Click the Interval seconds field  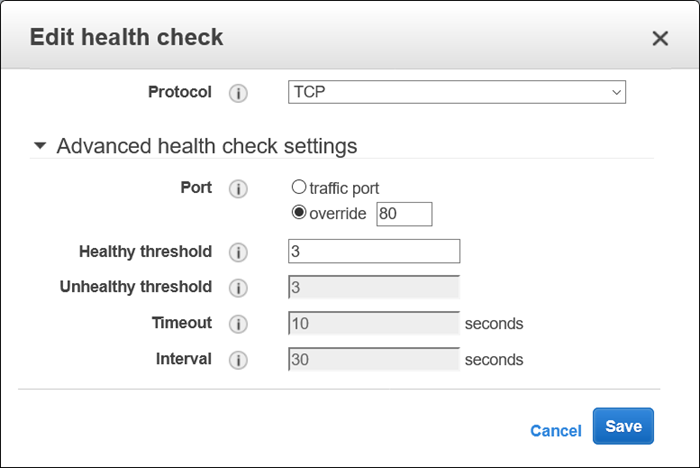[373, 360]
